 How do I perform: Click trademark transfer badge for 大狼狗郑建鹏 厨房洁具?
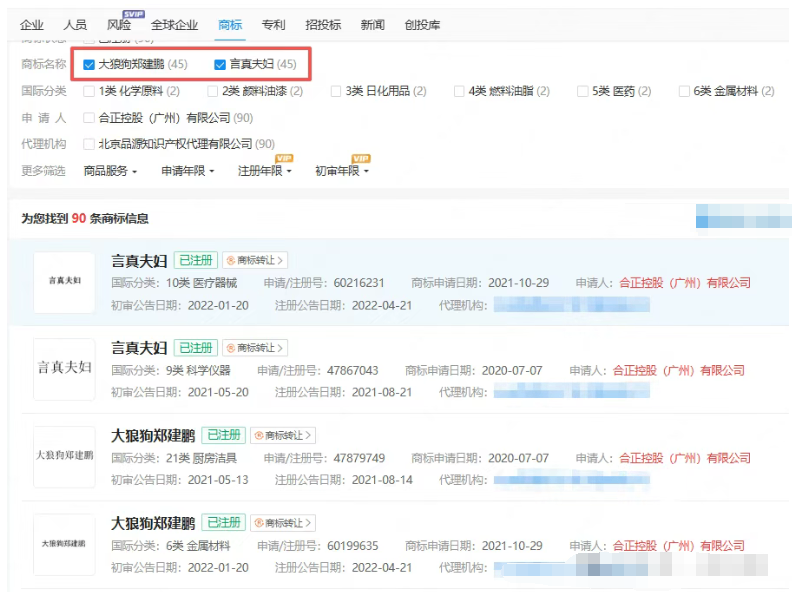click(282, 435)
